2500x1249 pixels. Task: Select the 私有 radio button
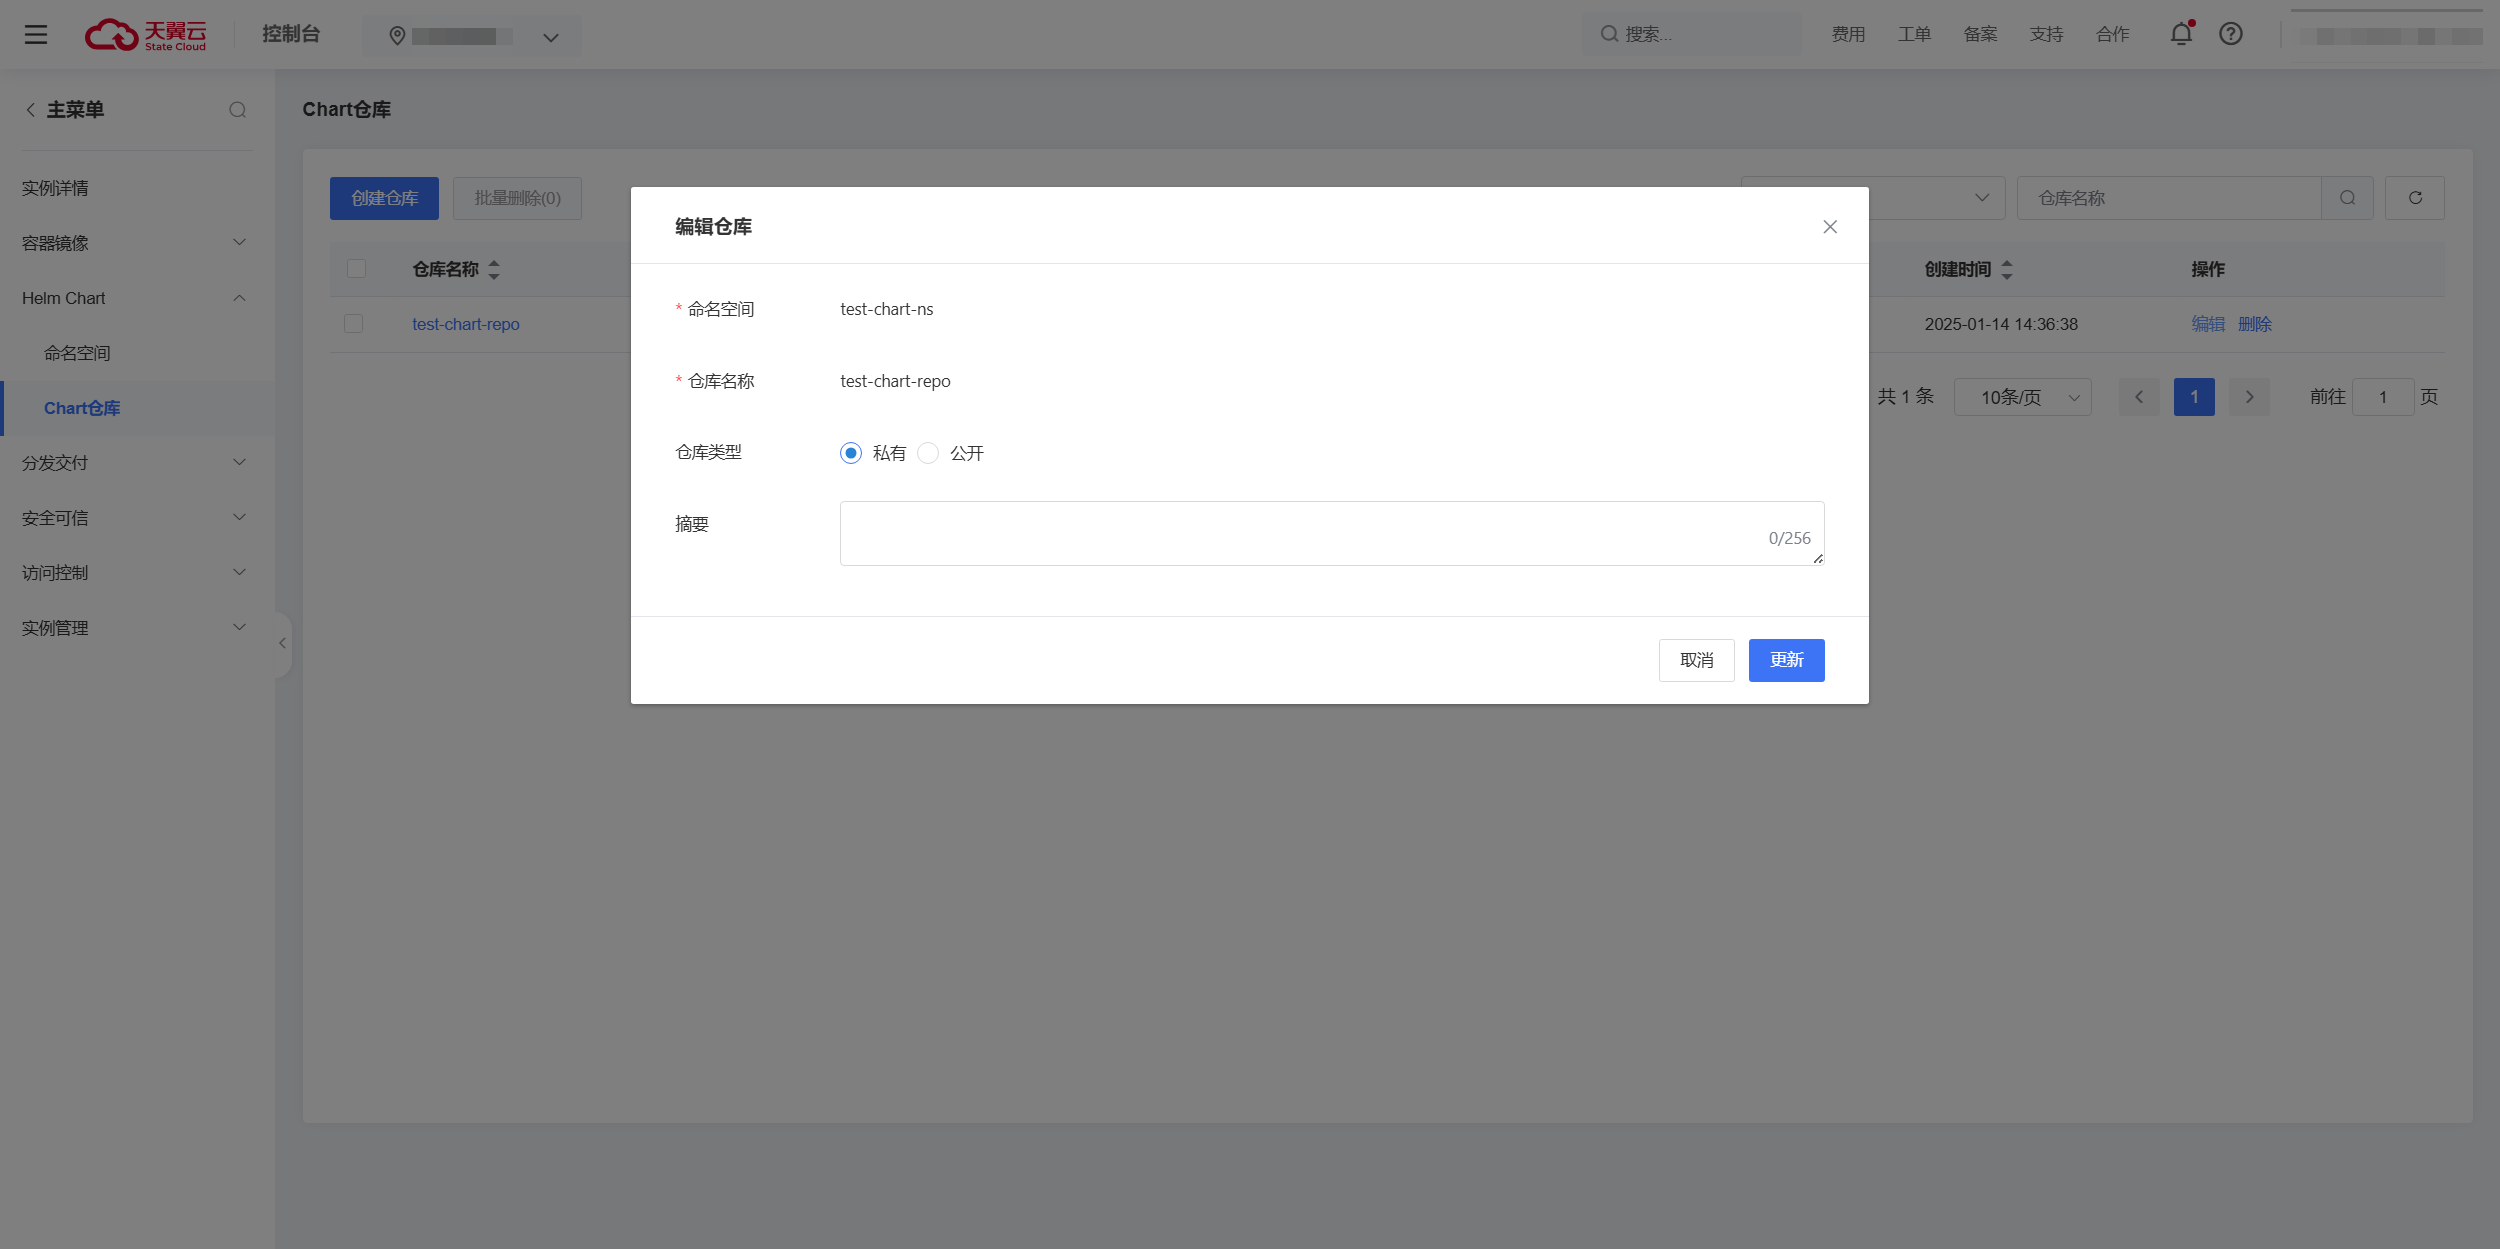(x=851, y=453)
